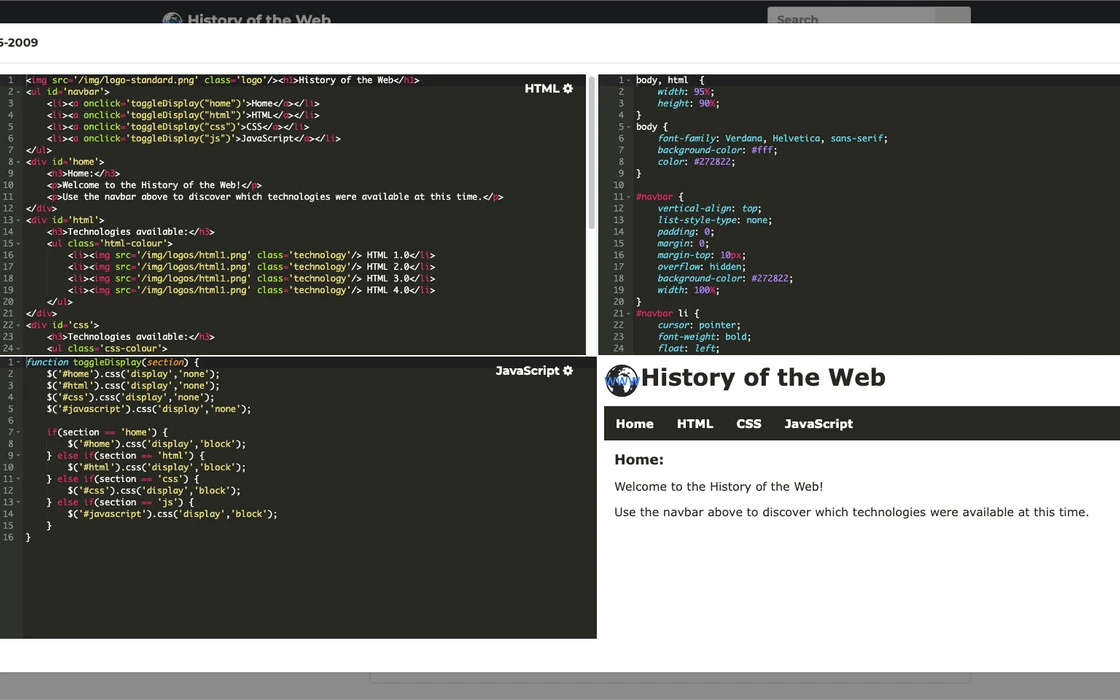Click the $('#home').css display none JS line
The image size is (1120, 700).
tap(134, 374)
